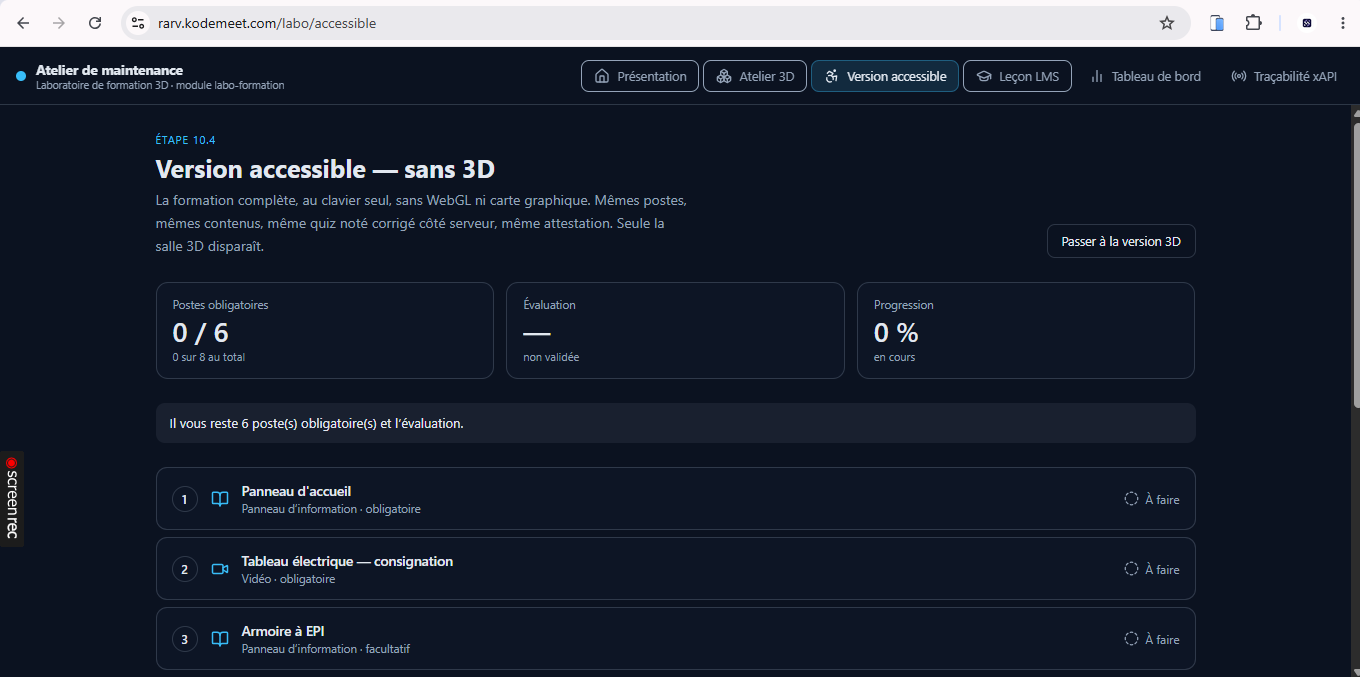The height and width of the screenshot is (677, 1360).
Task: Bookmark this page with the star icon
Action: pos(1167,23)
